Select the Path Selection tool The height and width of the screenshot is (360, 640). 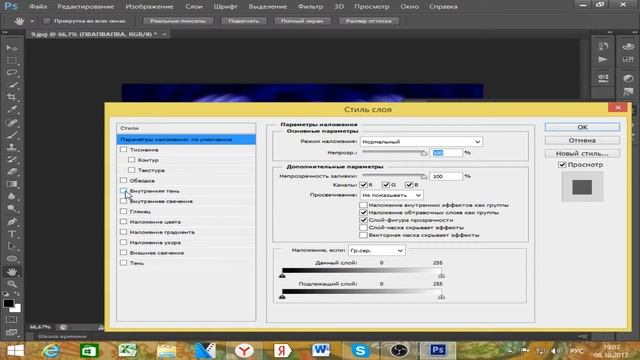point(11,246)
